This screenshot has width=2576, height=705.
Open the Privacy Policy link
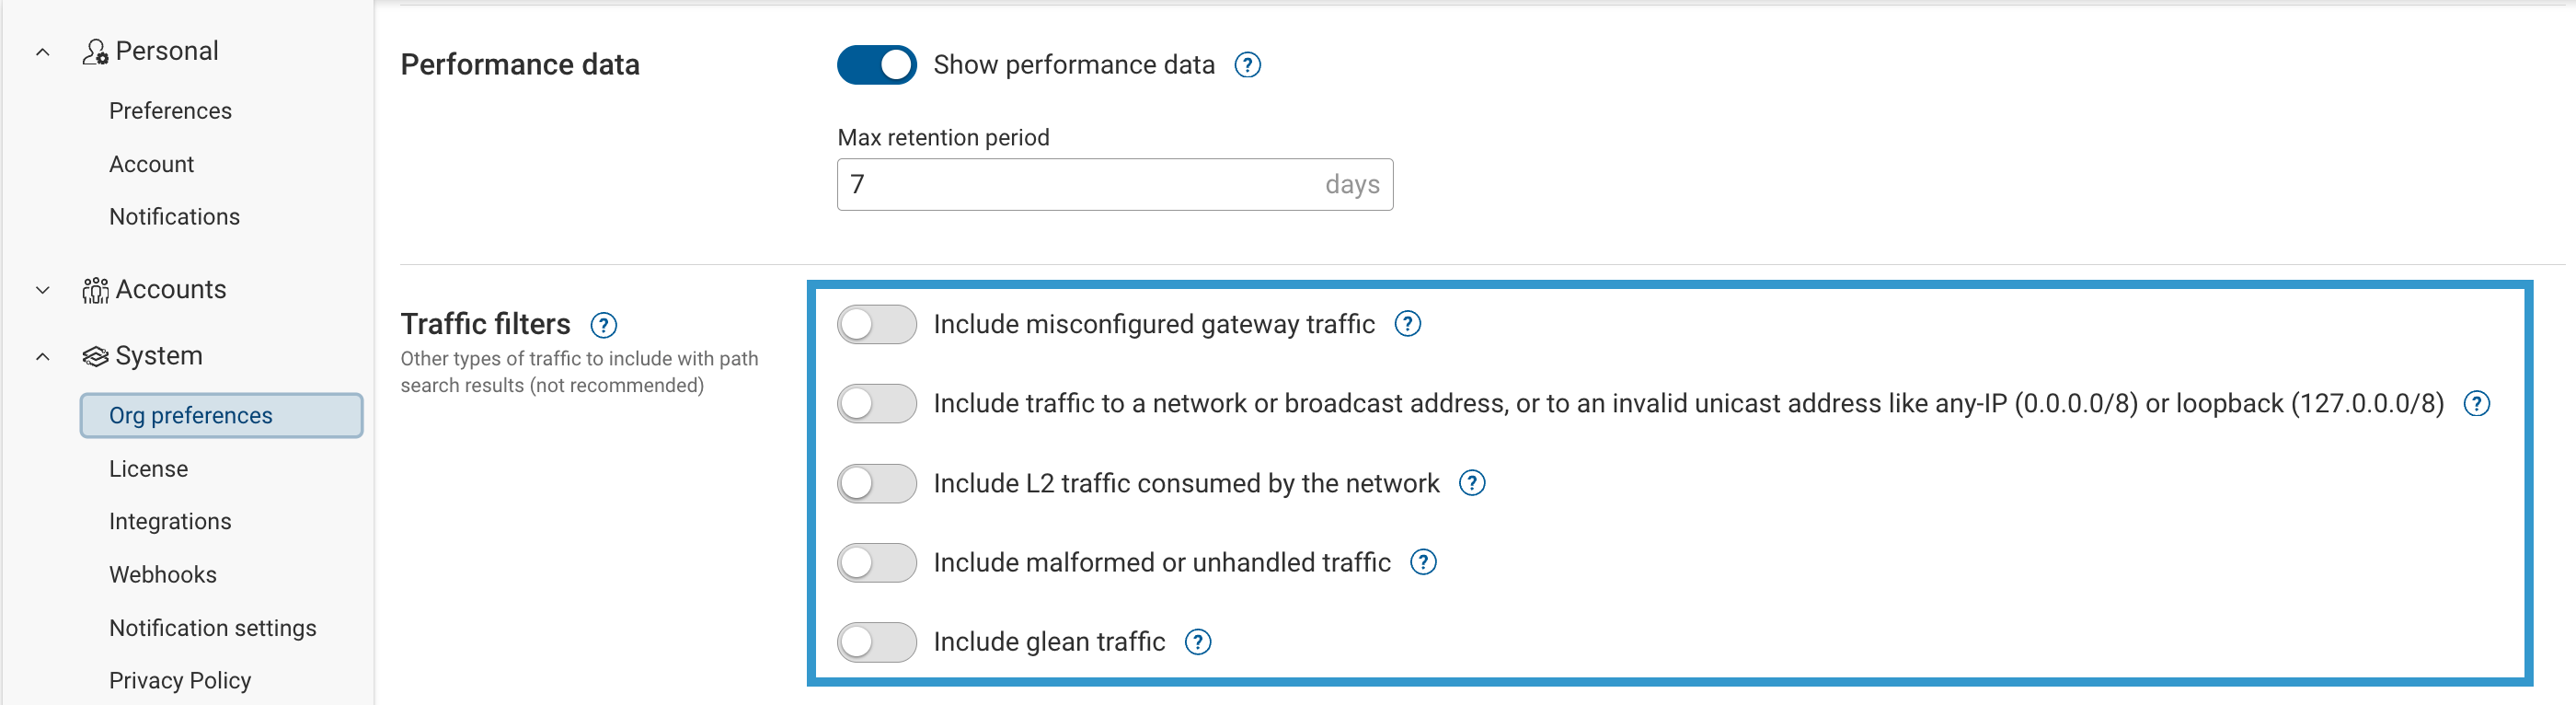click(x=179, y=680)
